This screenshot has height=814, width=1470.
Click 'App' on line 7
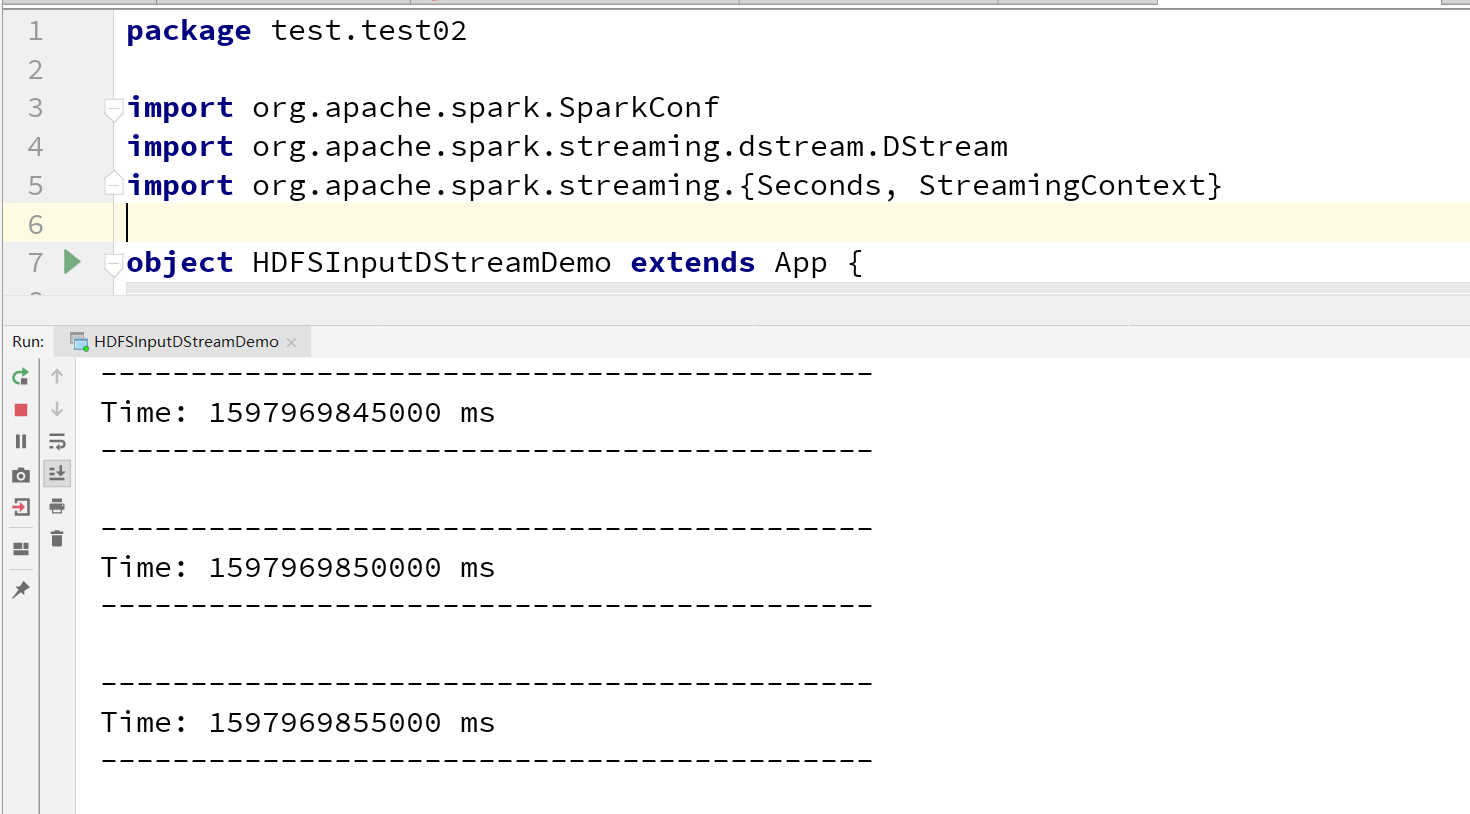[x=801, y=263]
